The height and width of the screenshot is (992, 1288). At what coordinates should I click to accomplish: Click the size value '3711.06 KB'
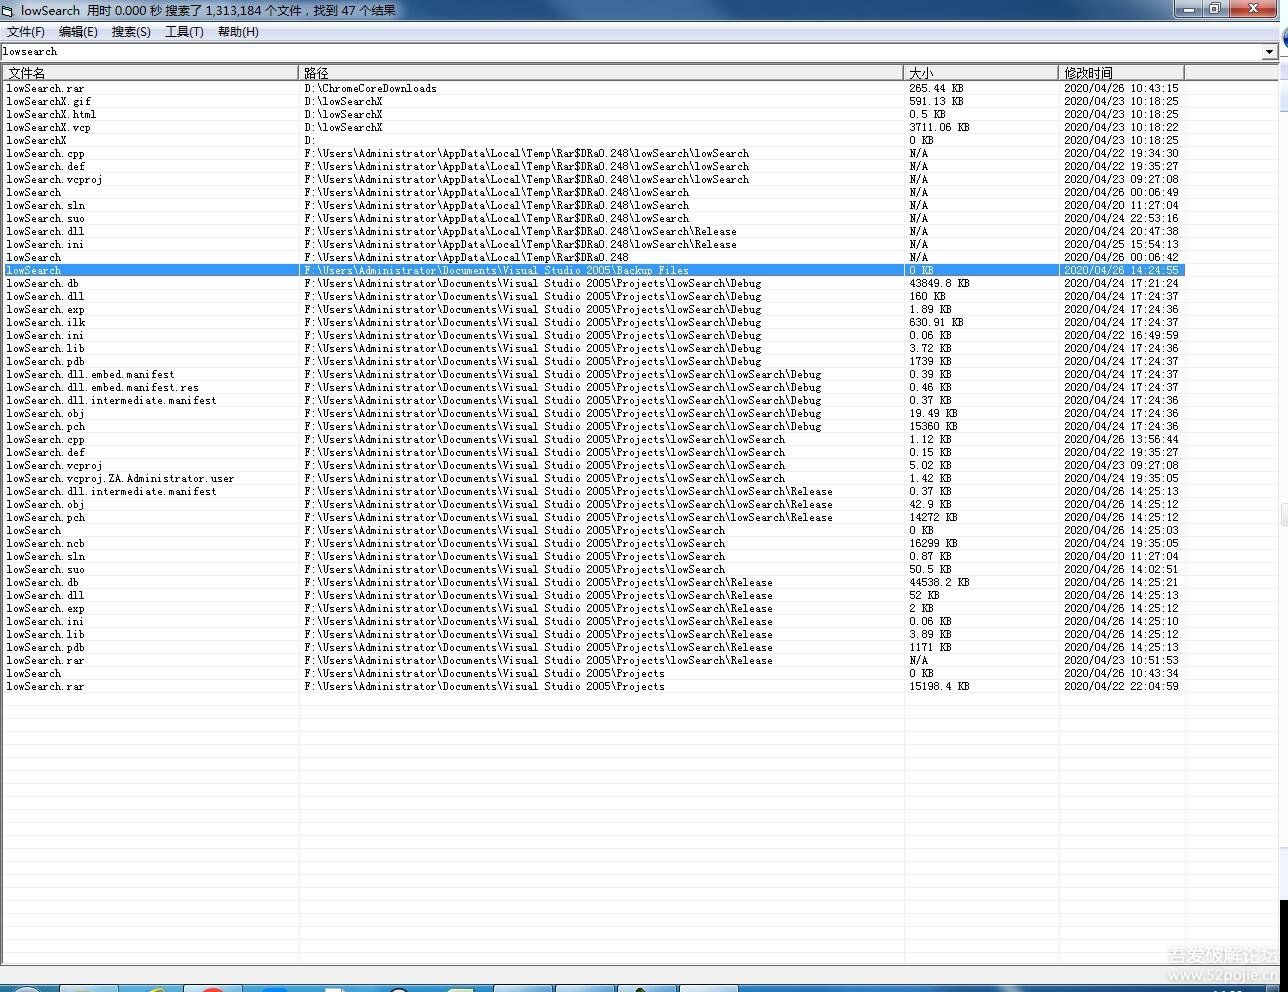tap(940, 127)
